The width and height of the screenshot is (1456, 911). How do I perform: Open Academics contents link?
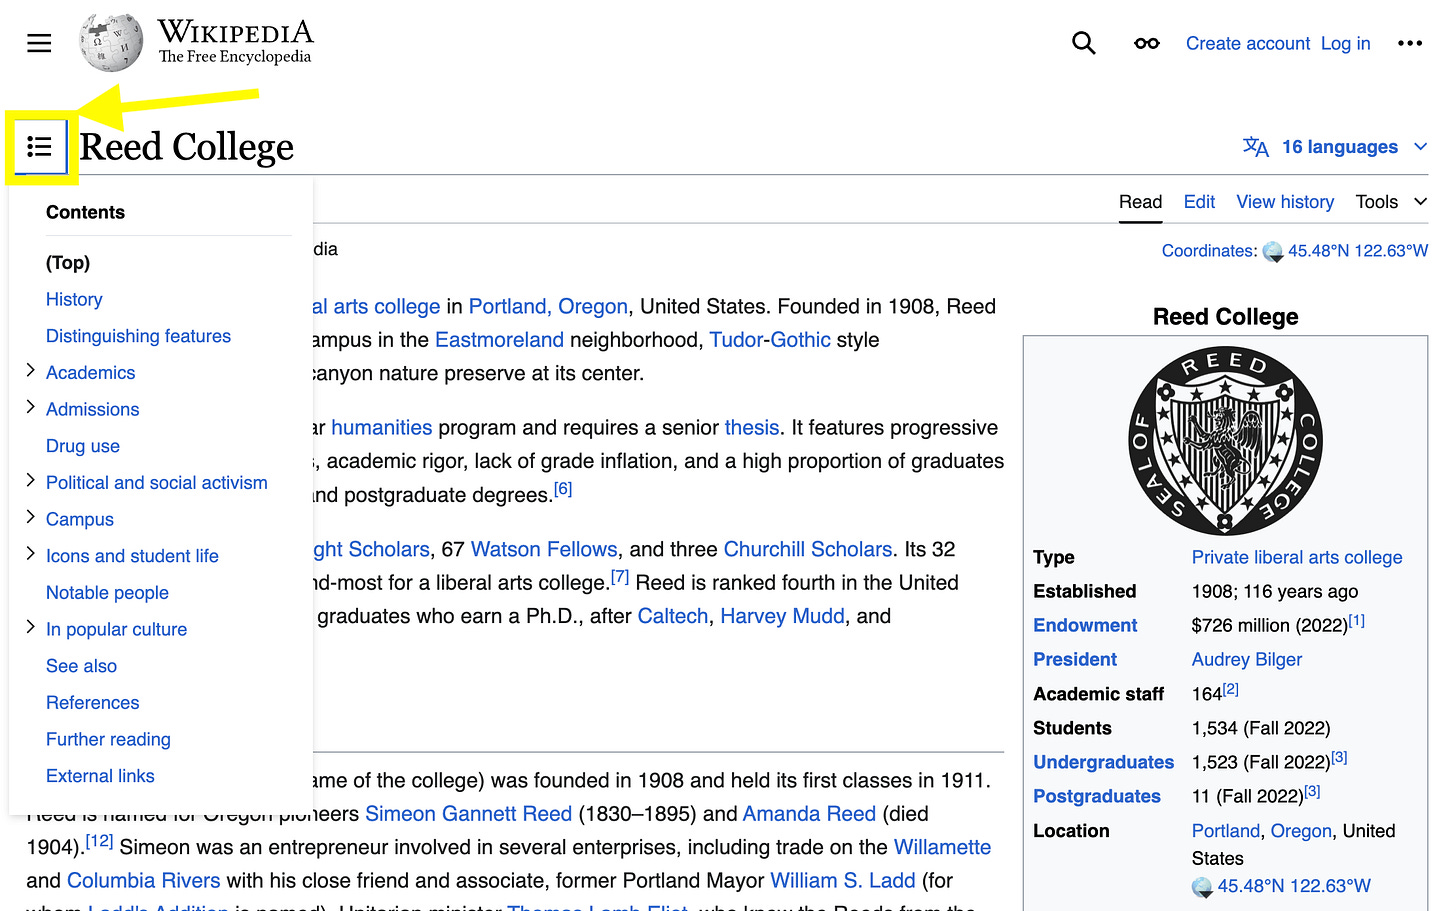click(90, 372)
